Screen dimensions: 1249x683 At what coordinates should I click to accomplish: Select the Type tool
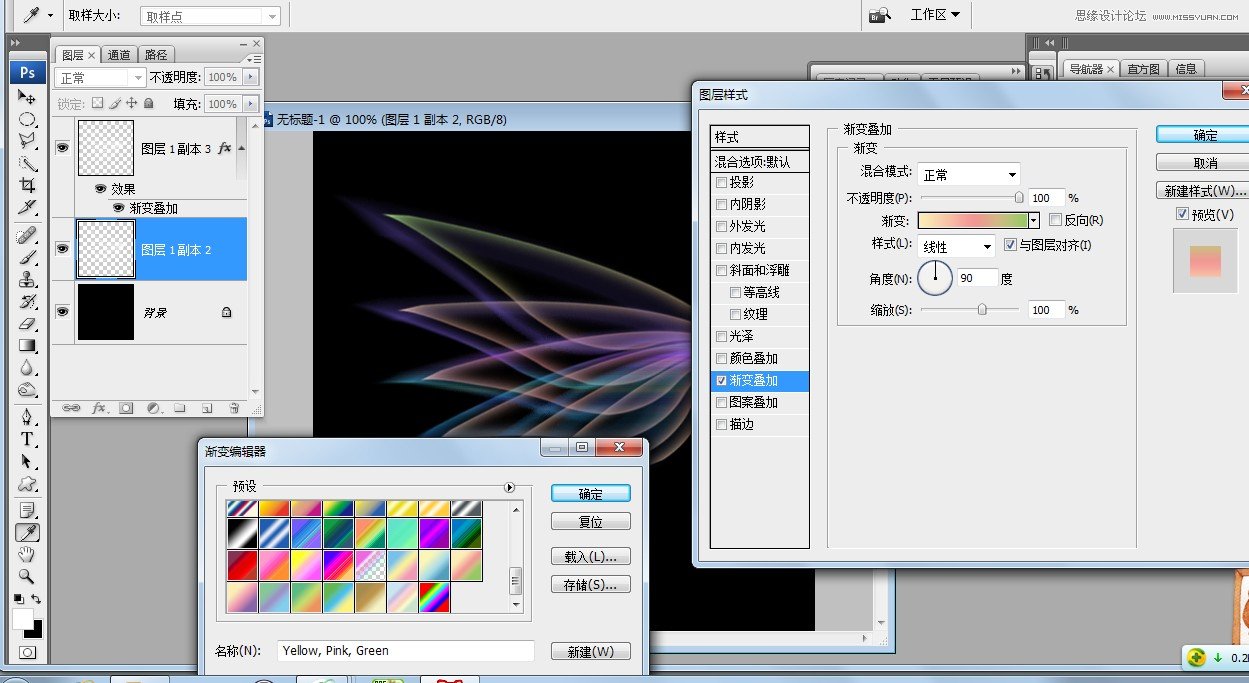[28, 440]
